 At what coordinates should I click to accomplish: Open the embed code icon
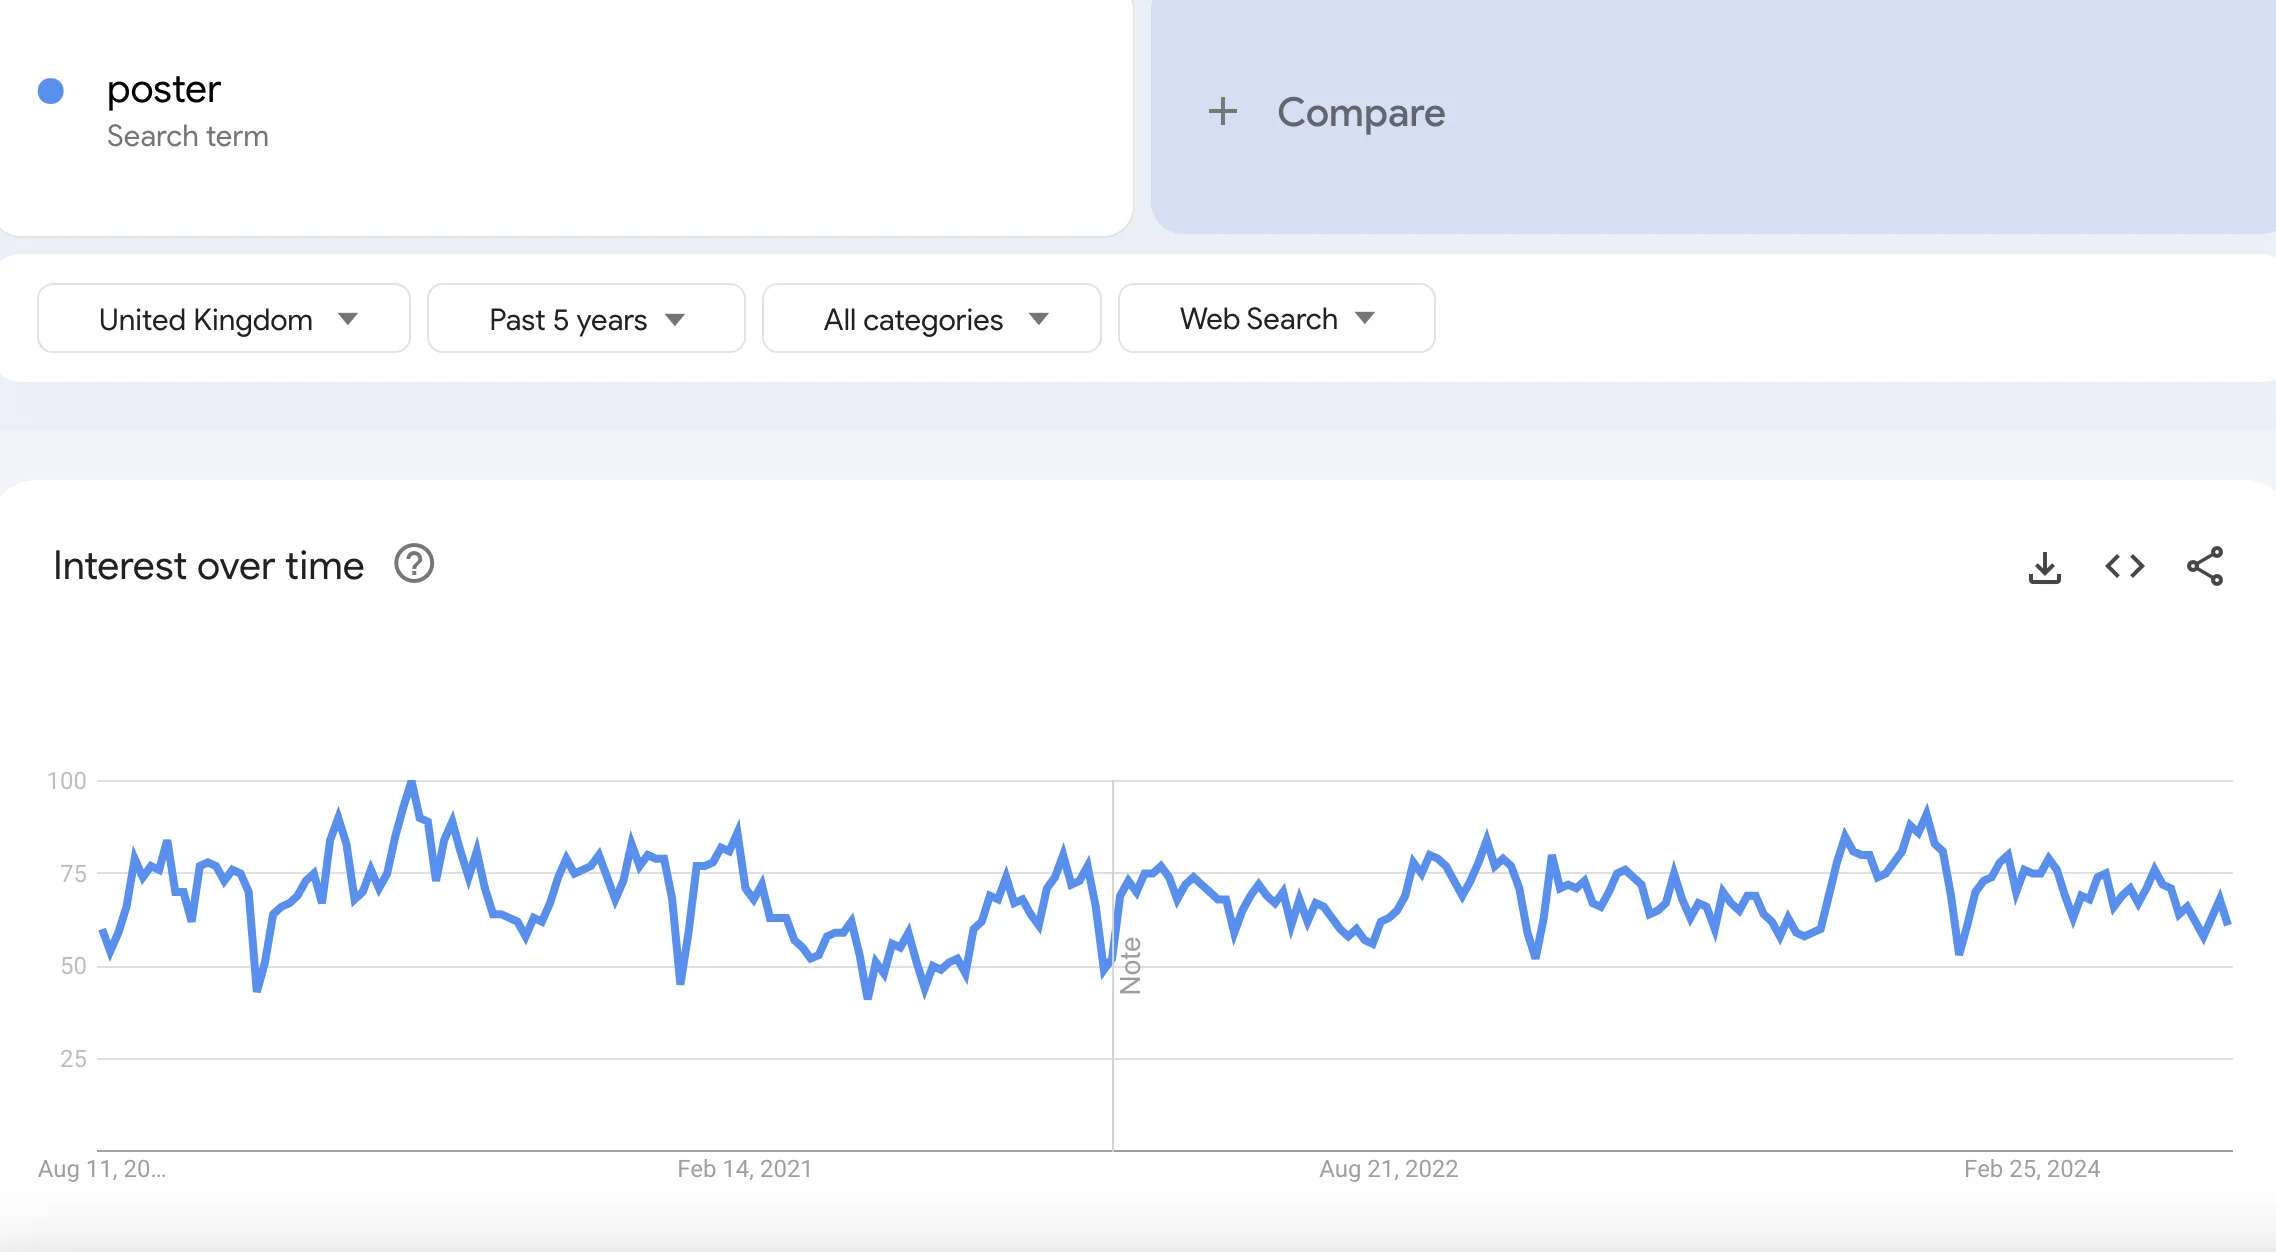pos(2124,567)
